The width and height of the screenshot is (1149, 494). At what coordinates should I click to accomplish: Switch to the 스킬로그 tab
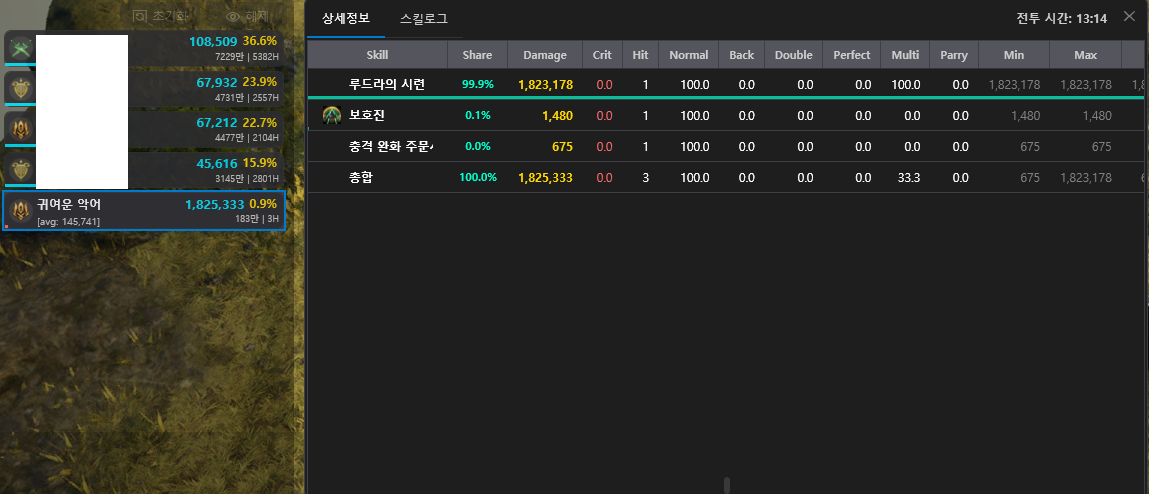pyautogui.click(x=423, y=19)
